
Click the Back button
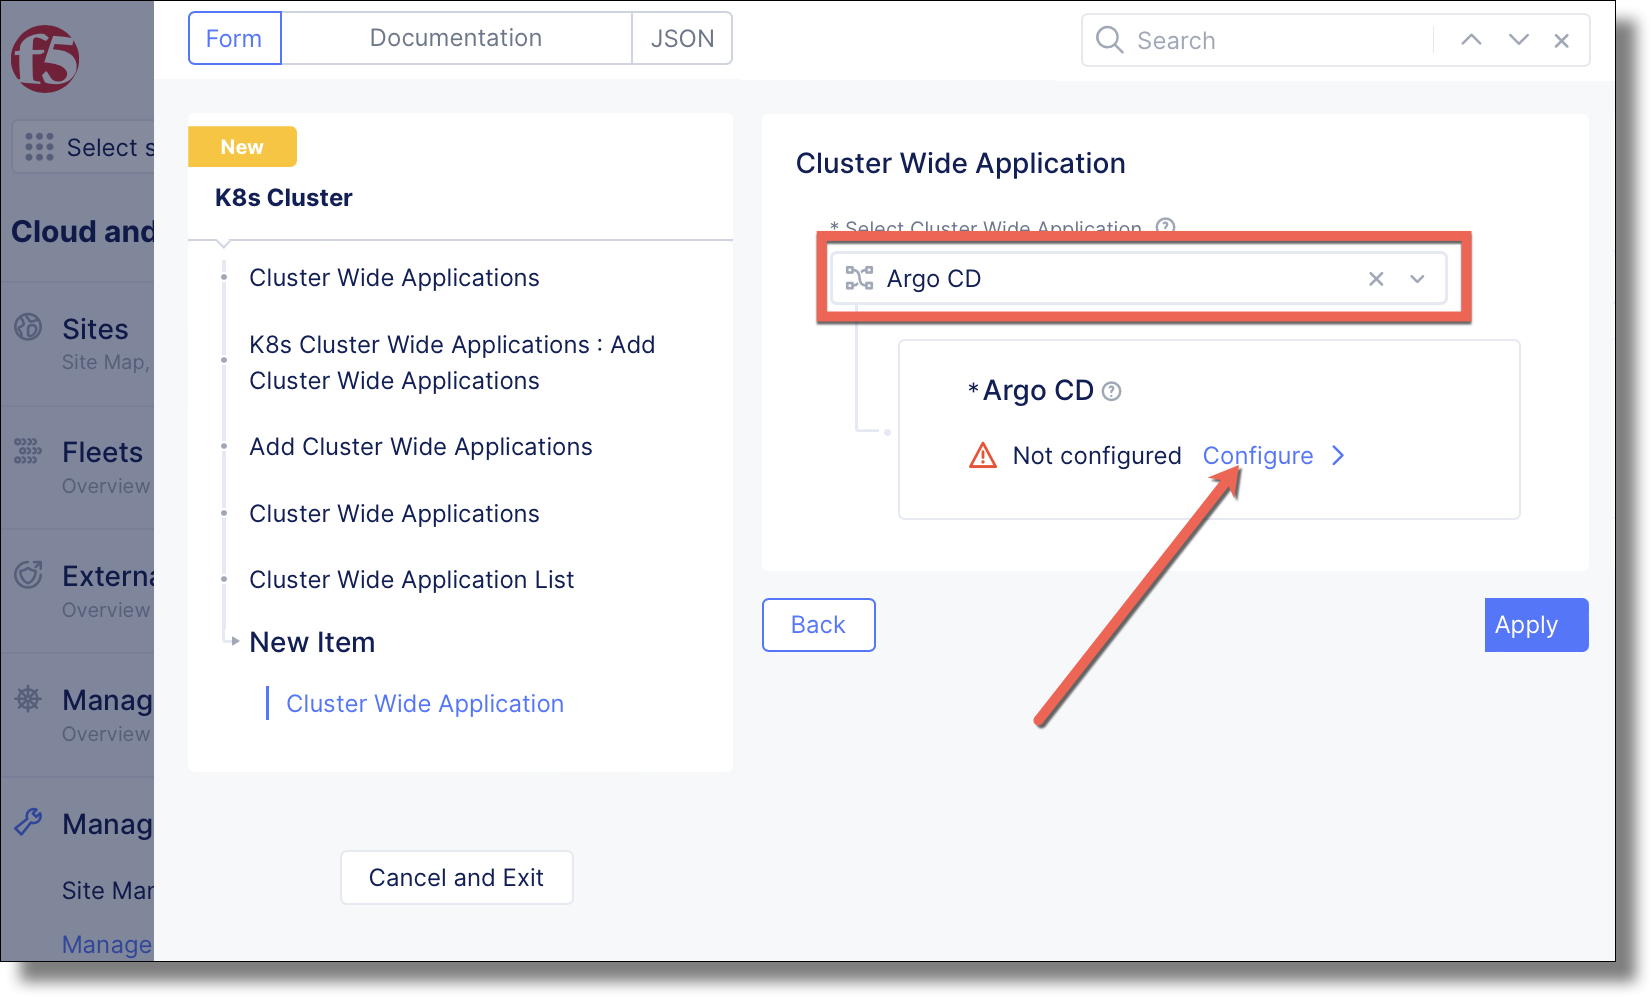(818, 625)
